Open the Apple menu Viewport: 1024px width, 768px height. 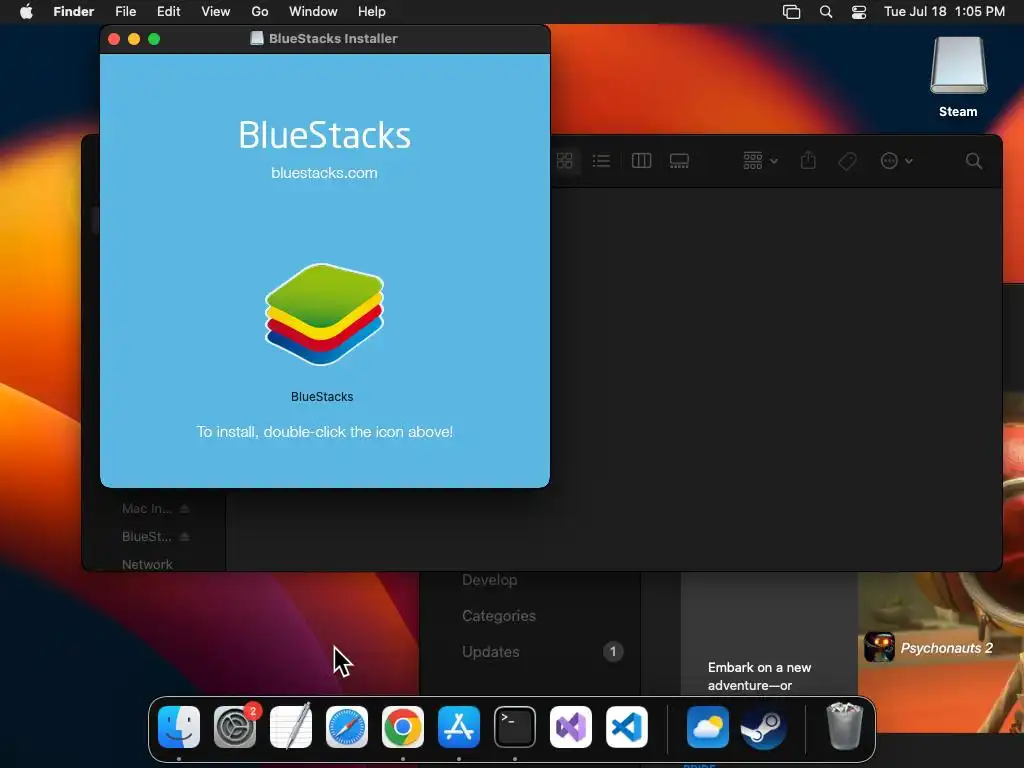(26, 12)
